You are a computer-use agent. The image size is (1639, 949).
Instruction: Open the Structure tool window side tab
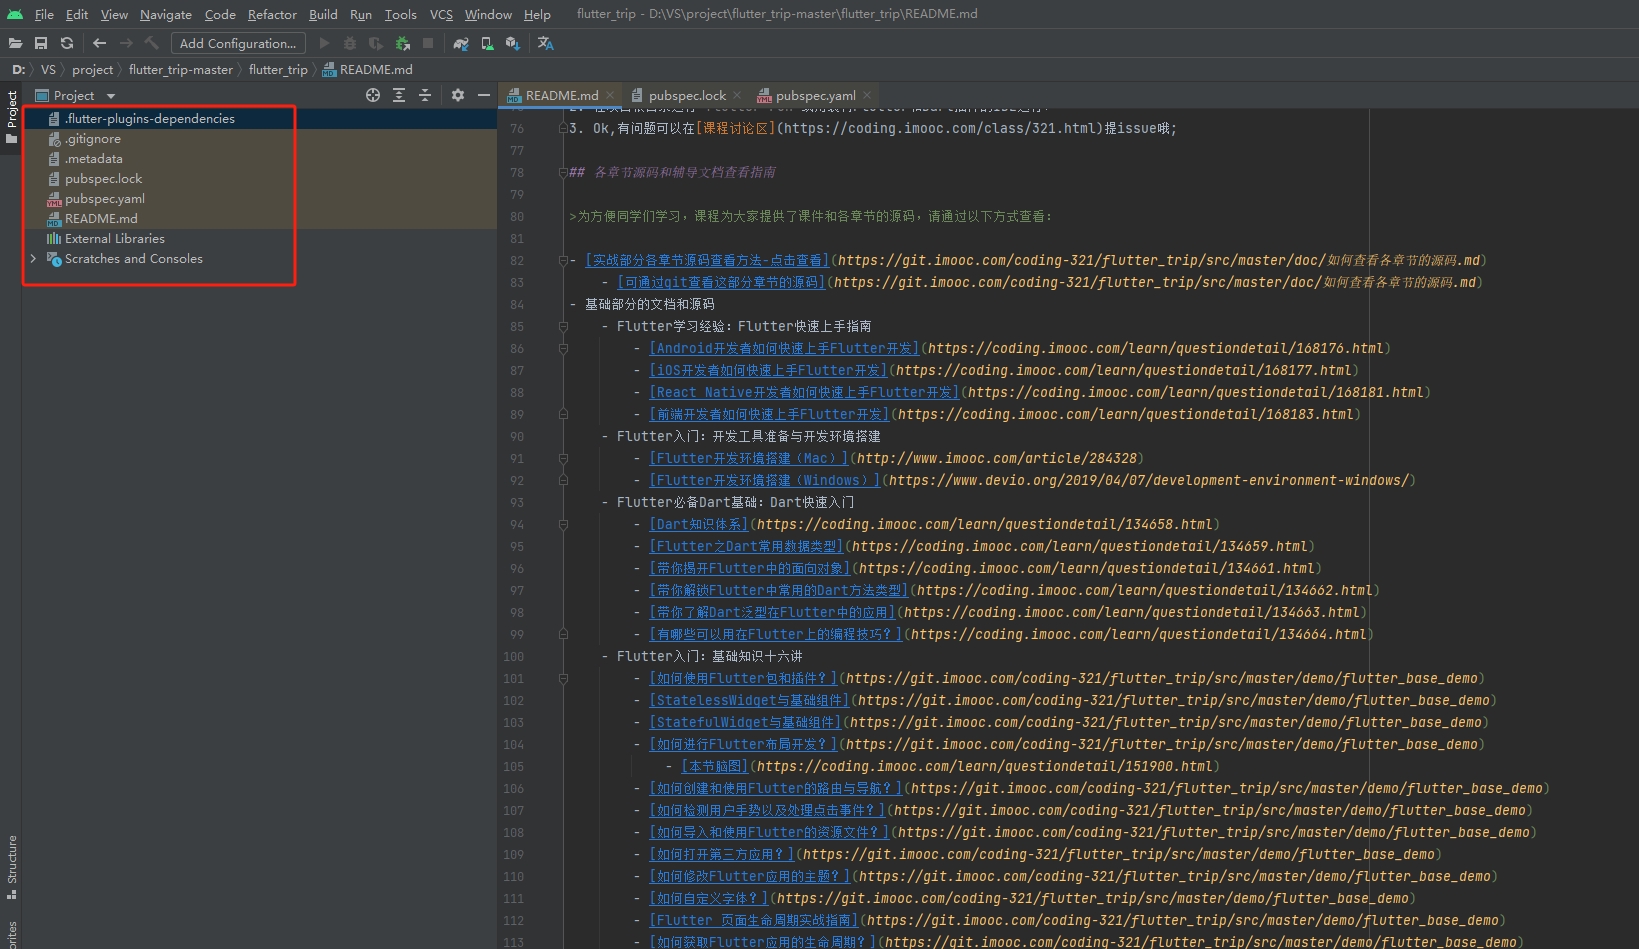[x=11, y=866]
